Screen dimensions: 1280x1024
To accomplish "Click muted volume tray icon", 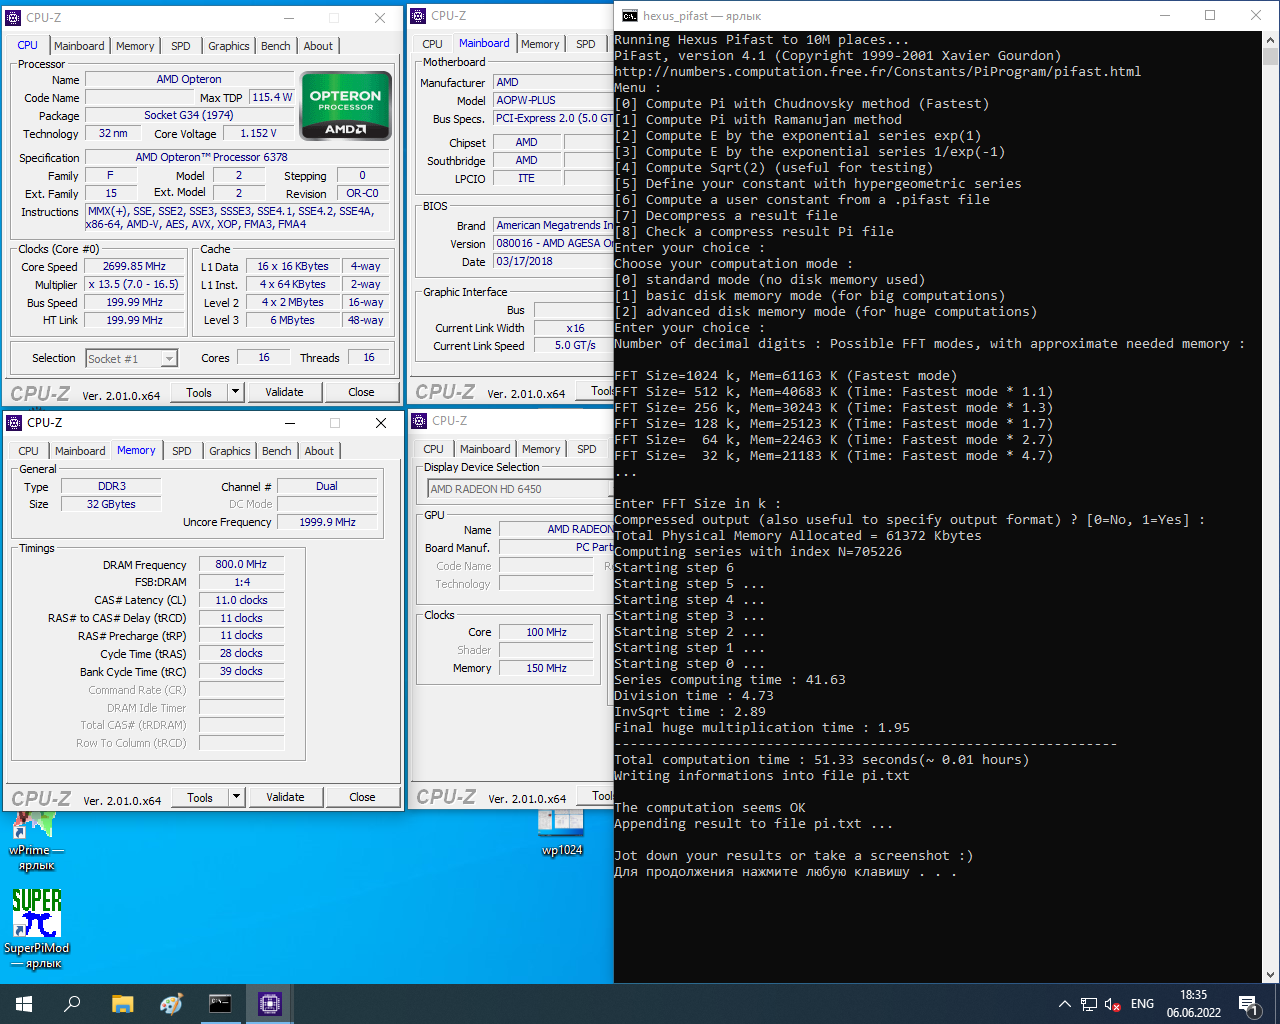I will (1113, 1004).
